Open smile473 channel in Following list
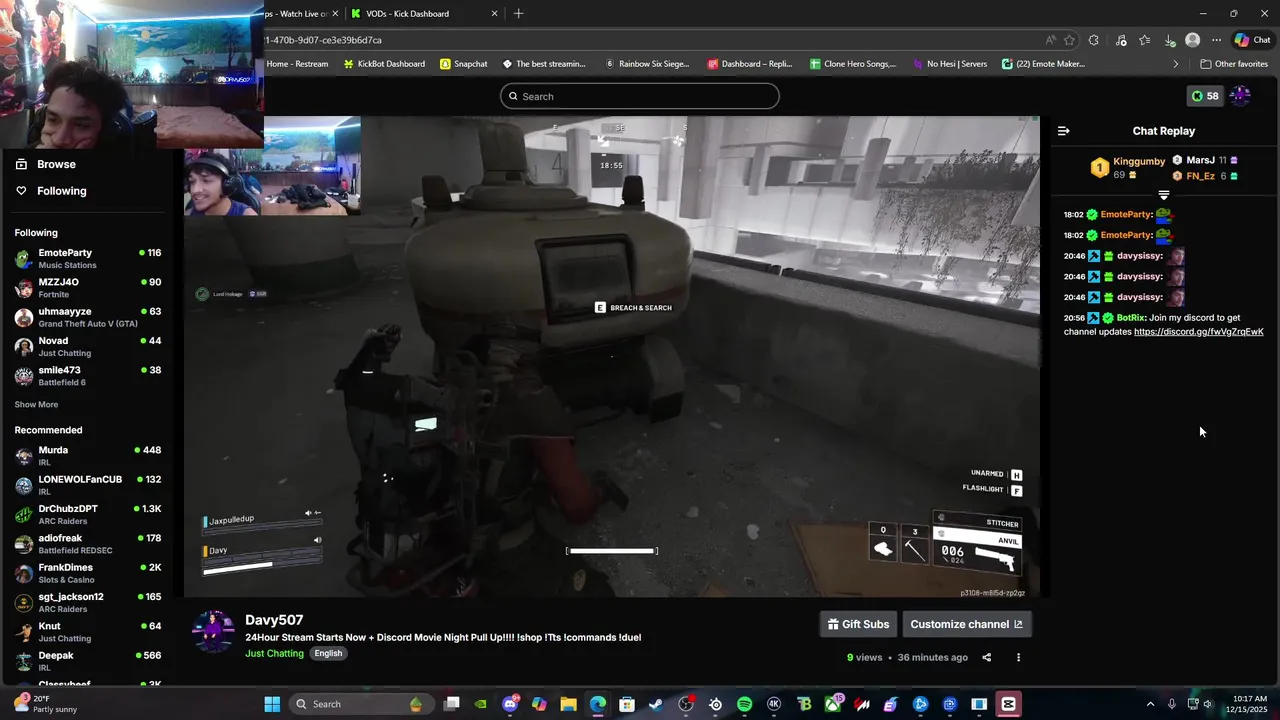The image size is (1280, 720). (88, 376)
